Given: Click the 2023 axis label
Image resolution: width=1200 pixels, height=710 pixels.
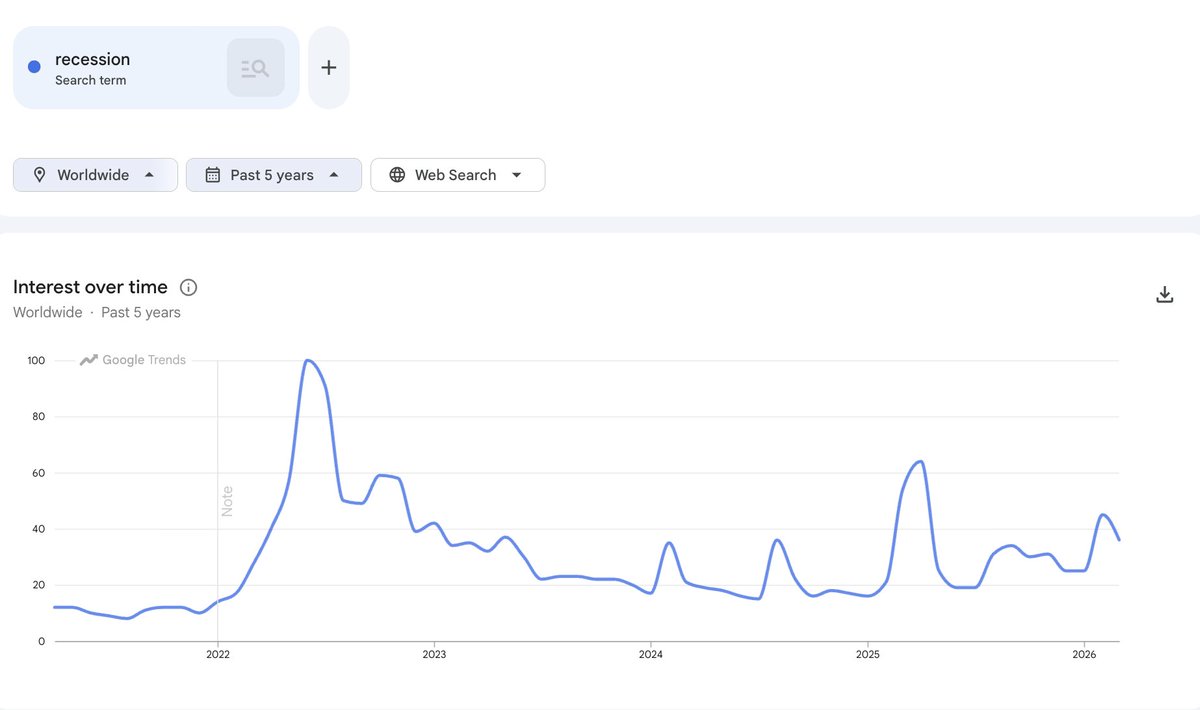Looking at the screenshot, I should pyautogui.click(x=434, y=655).
